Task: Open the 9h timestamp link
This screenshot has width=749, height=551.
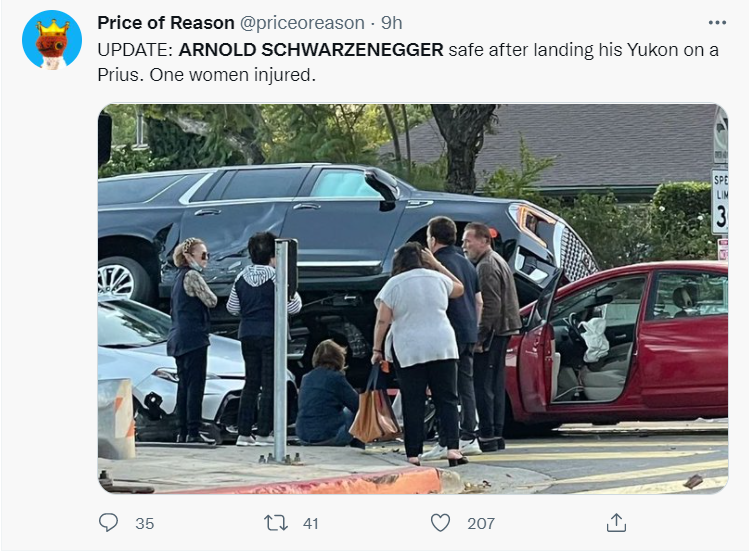Action: (393, 23)
